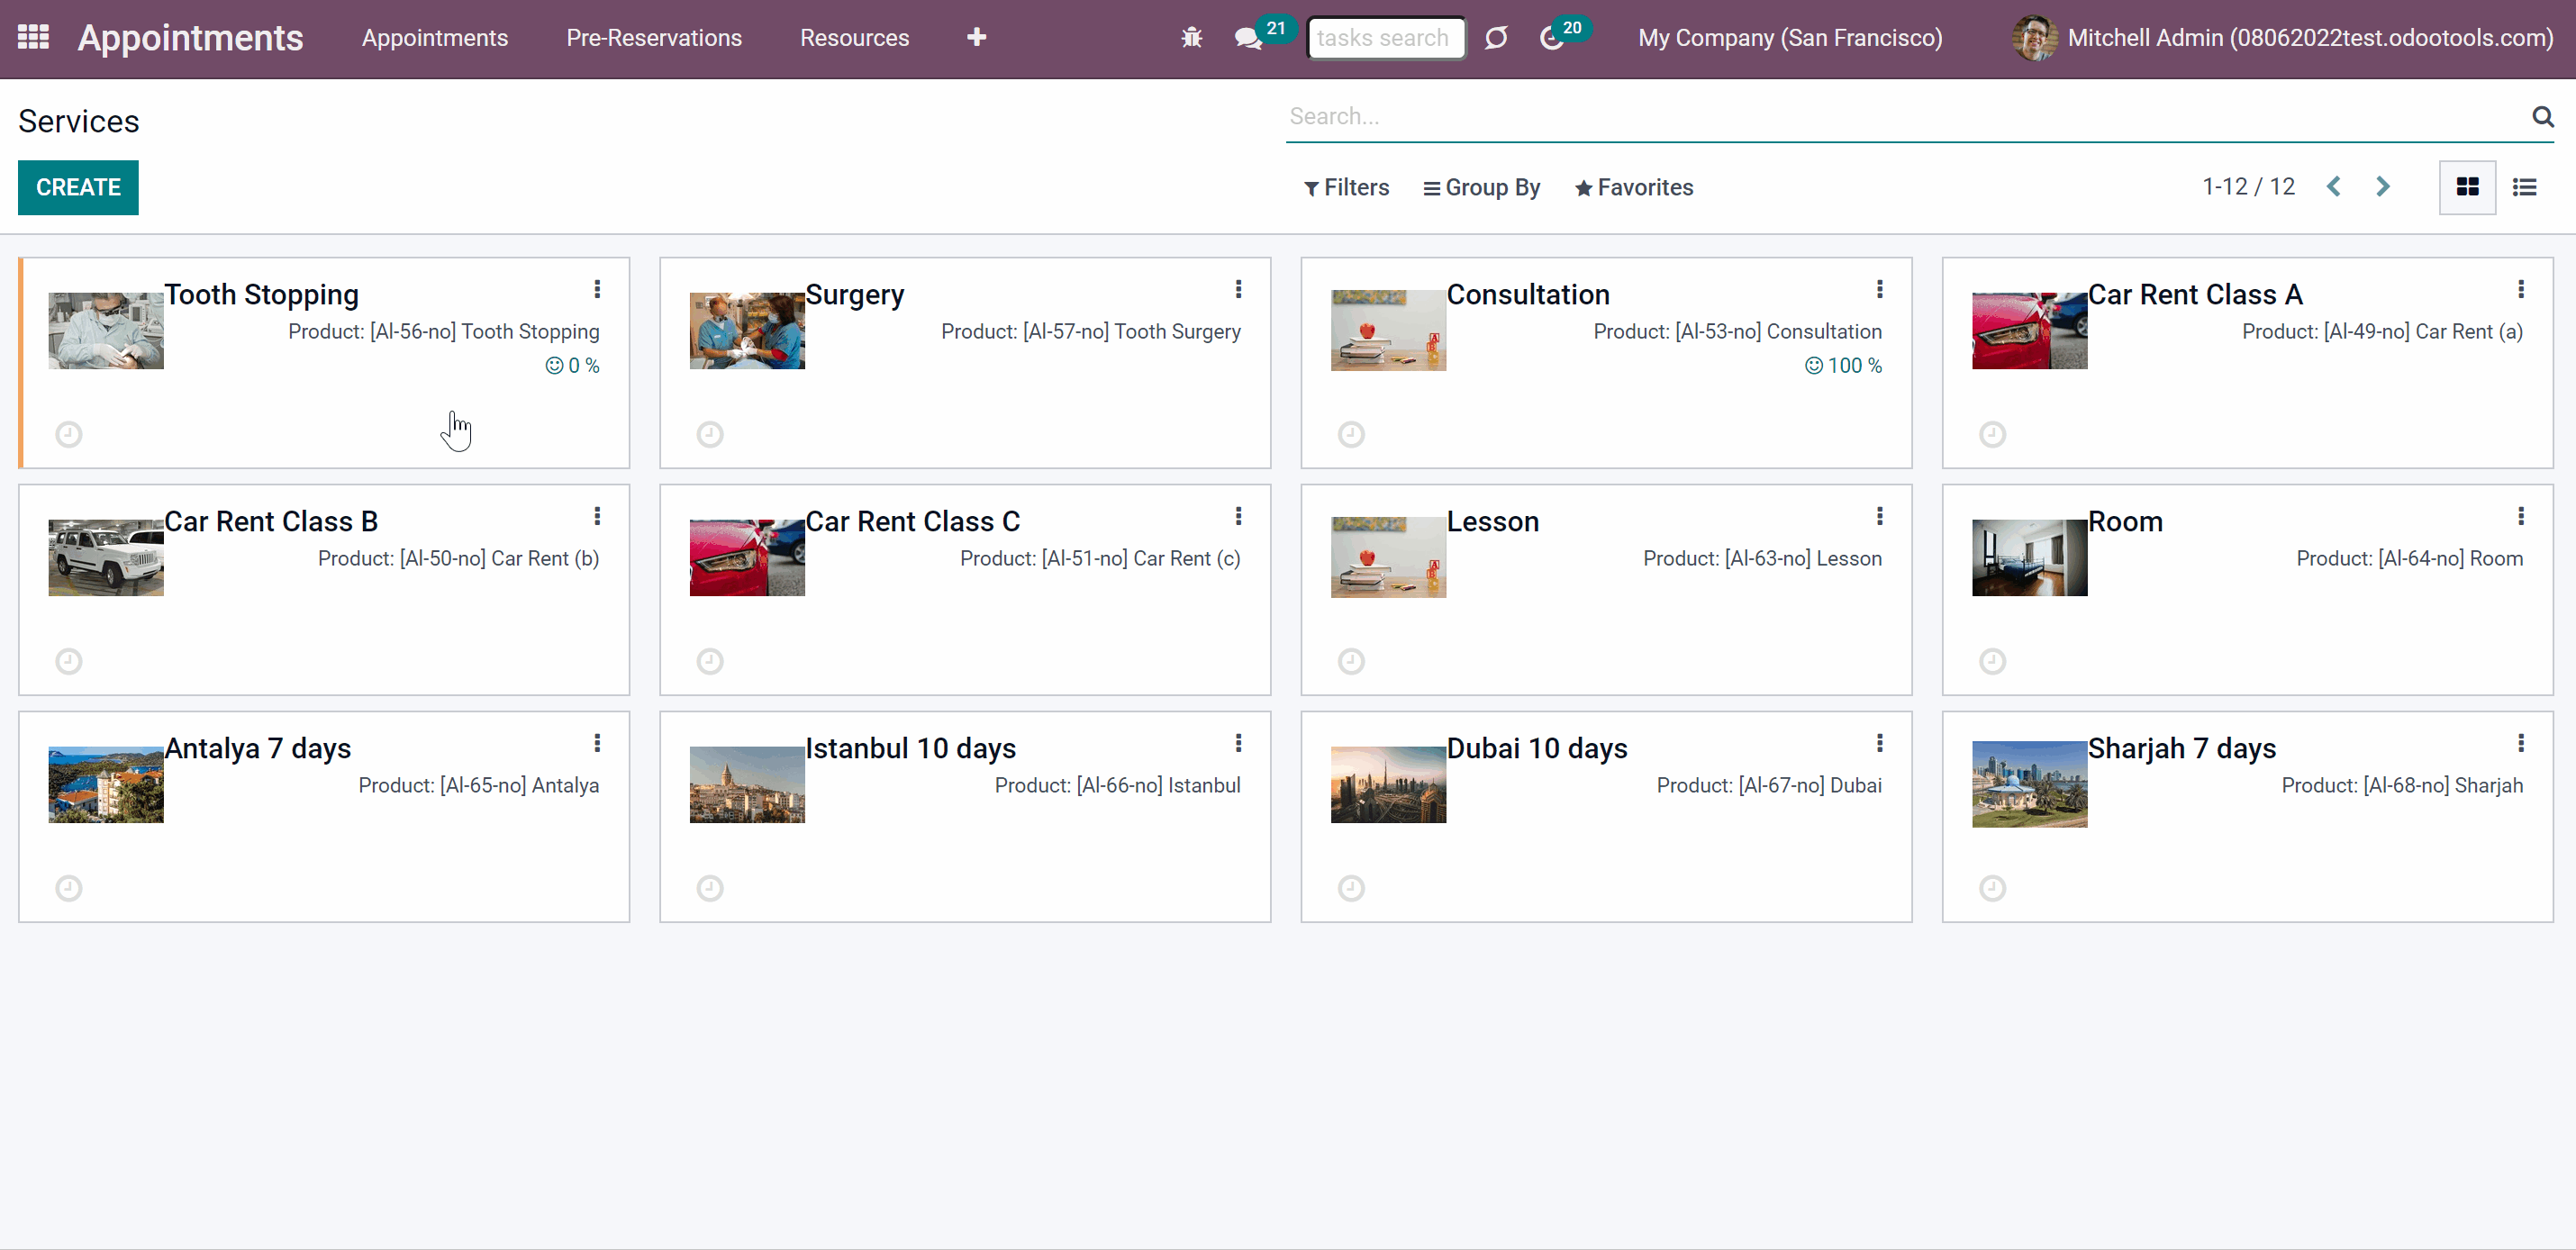The image size is (2576, 1250).
Task: Click activity clock on Car Rent Class B card
Action: point(69,661)
